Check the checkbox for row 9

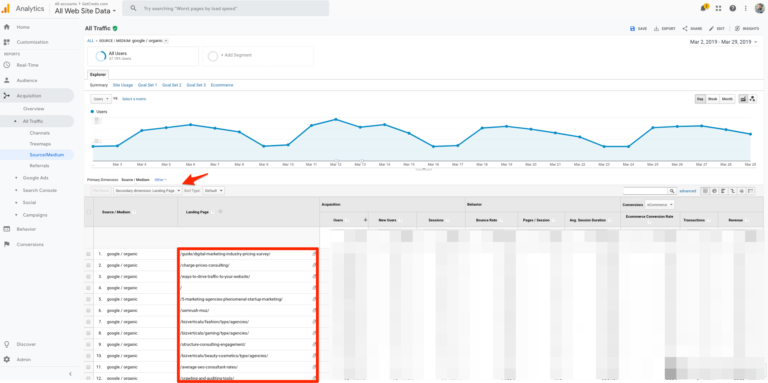coord(89,344)
